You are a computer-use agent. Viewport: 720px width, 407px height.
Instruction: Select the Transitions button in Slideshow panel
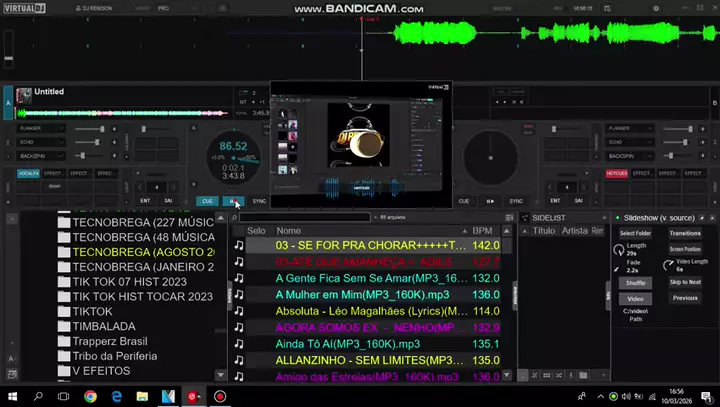click(685, 233)
